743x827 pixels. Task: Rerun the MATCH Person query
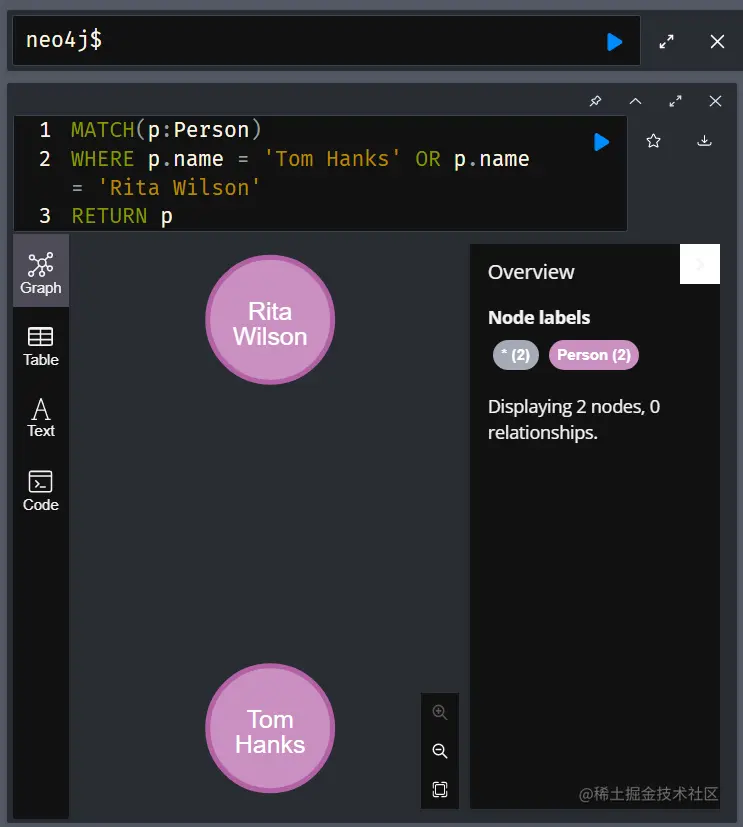(x=601, y=142)
